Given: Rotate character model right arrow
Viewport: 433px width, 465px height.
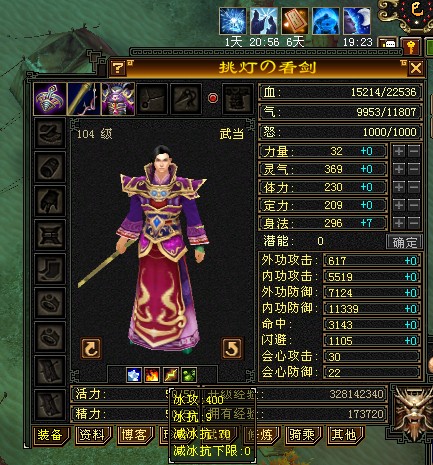Looking at the screenshot, I should tap(232, 348).
